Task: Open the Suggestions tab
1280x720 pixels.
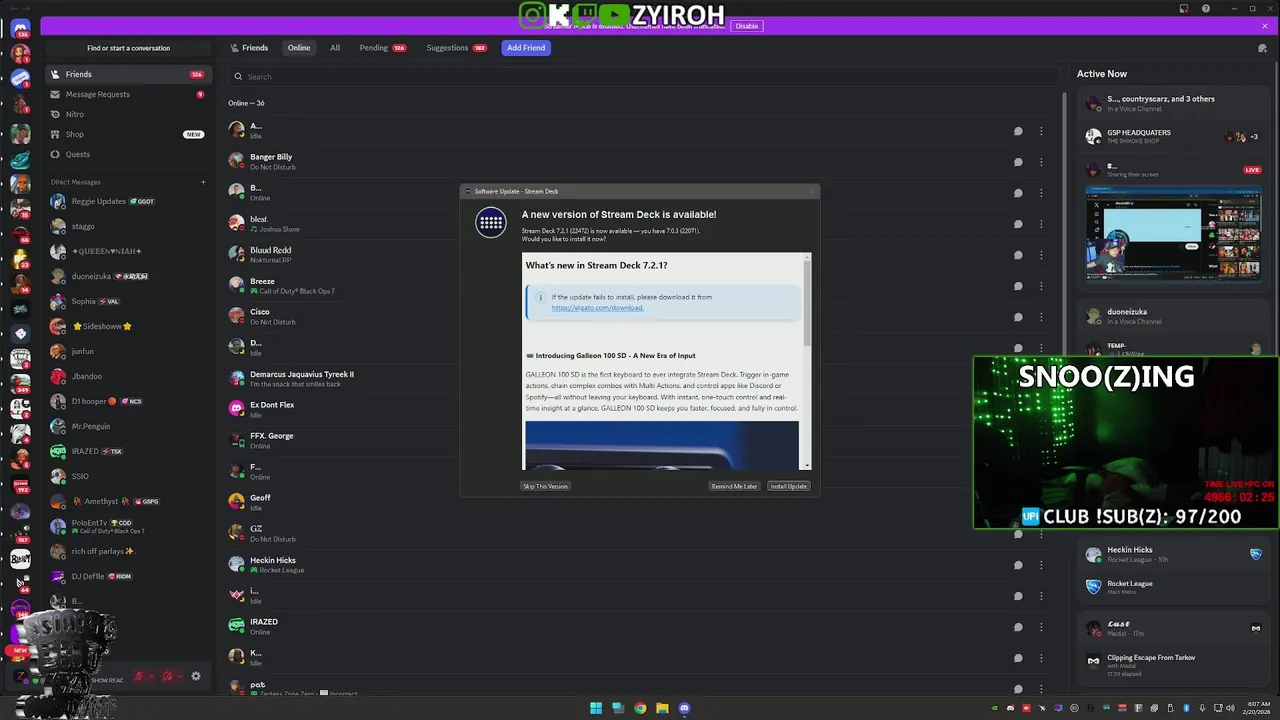Action: [x=456, y=48]
